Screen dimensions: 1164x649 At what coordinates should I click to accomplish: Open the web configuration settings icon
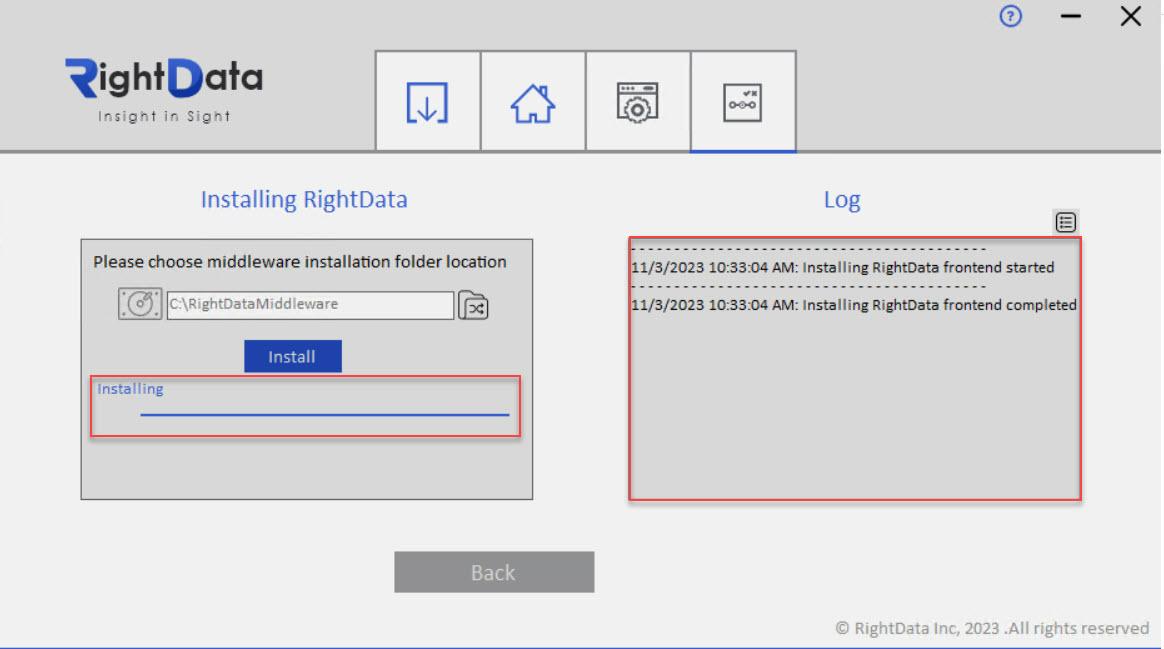pos(638,101)
